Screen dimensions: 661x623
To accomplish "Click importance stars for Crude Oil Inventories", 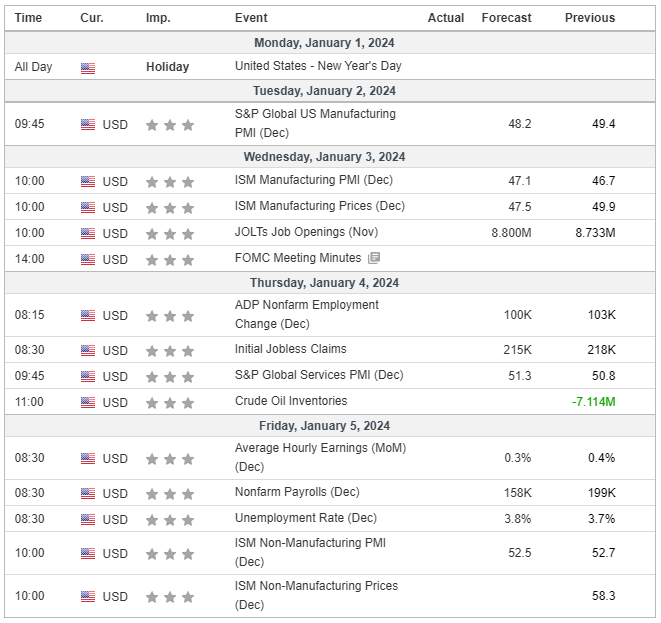I will click(x=170, y=403).
